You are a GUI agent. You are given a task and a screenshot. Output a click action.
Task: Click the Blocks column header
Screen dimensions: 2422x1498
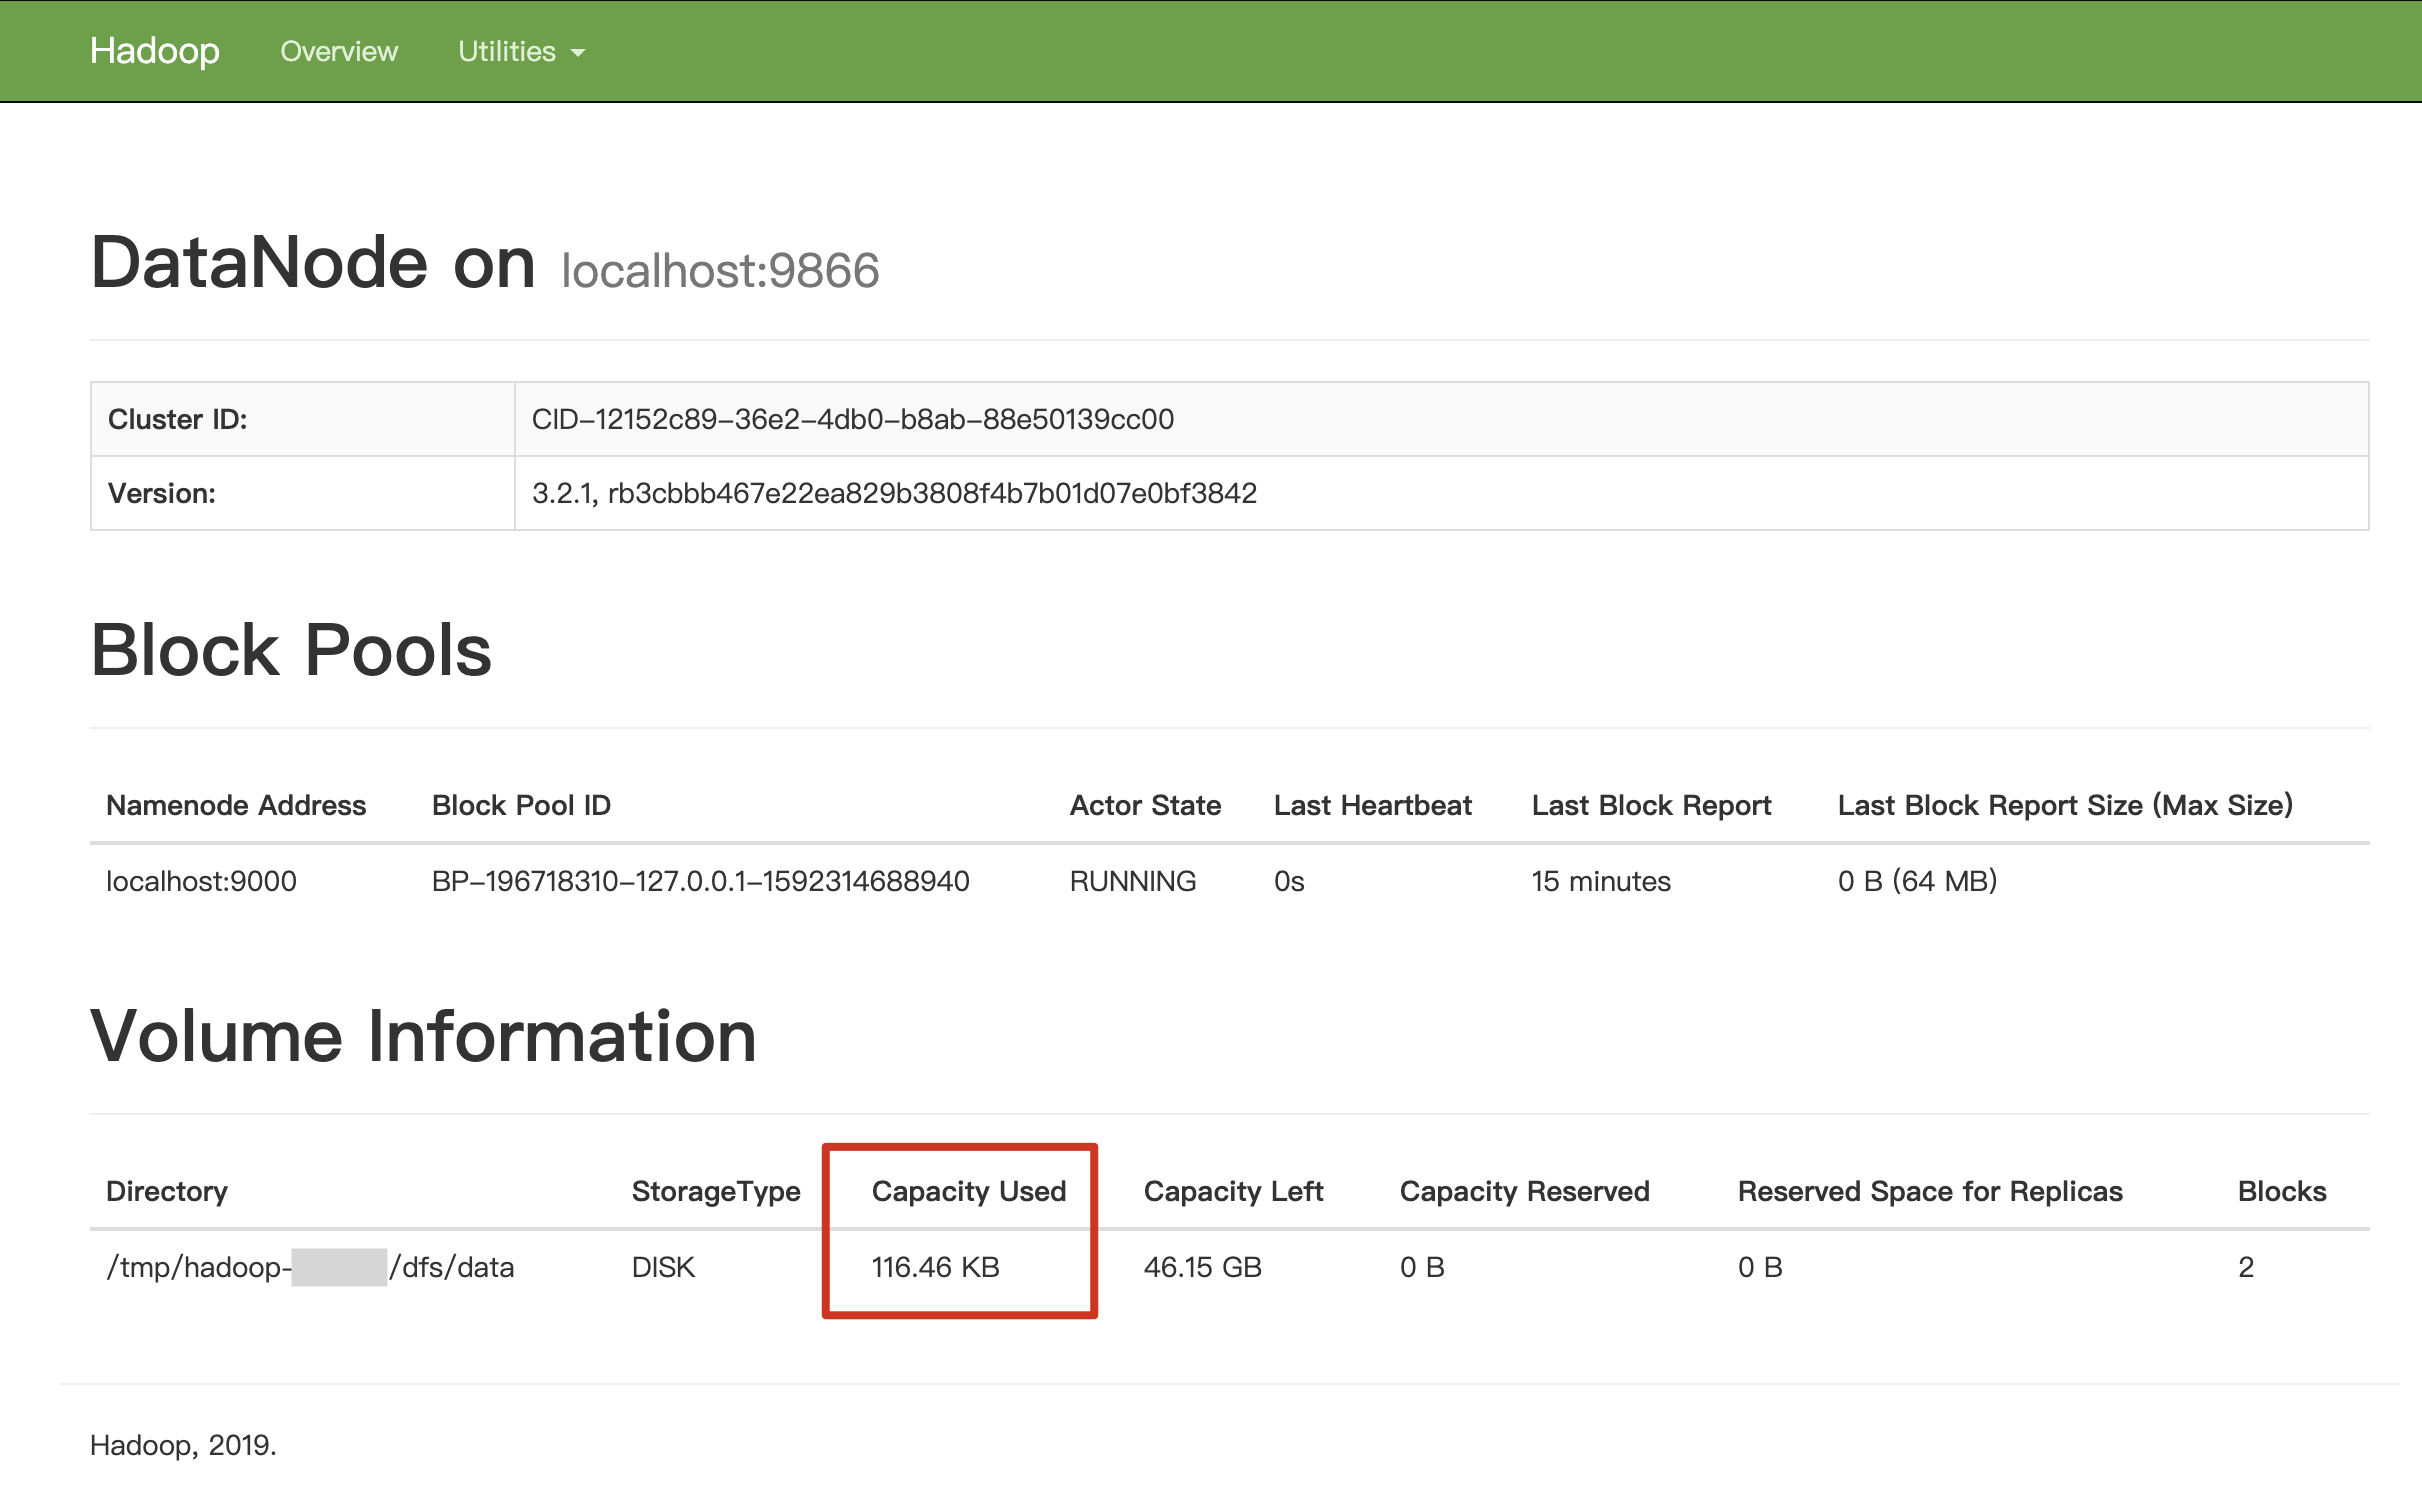pos(2281,1191)
